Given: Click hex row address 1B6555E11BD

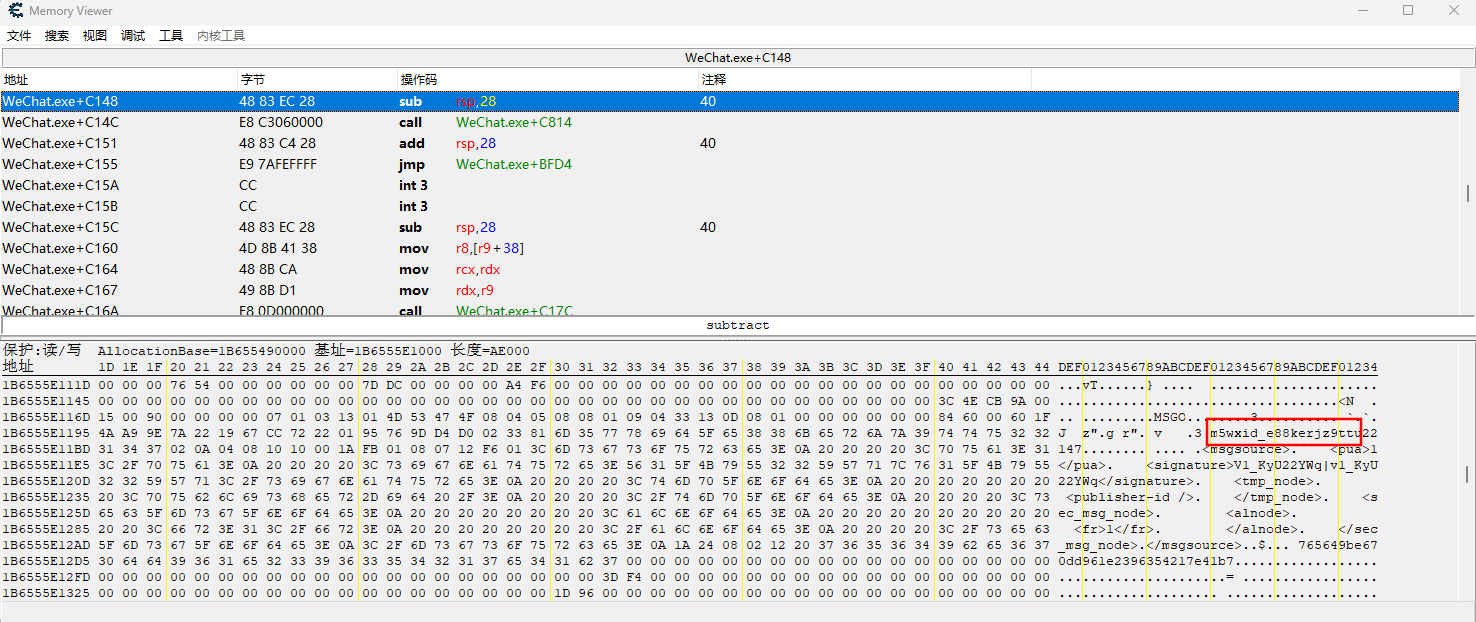Looking at the screenshot, I should (x=46, y=449).
